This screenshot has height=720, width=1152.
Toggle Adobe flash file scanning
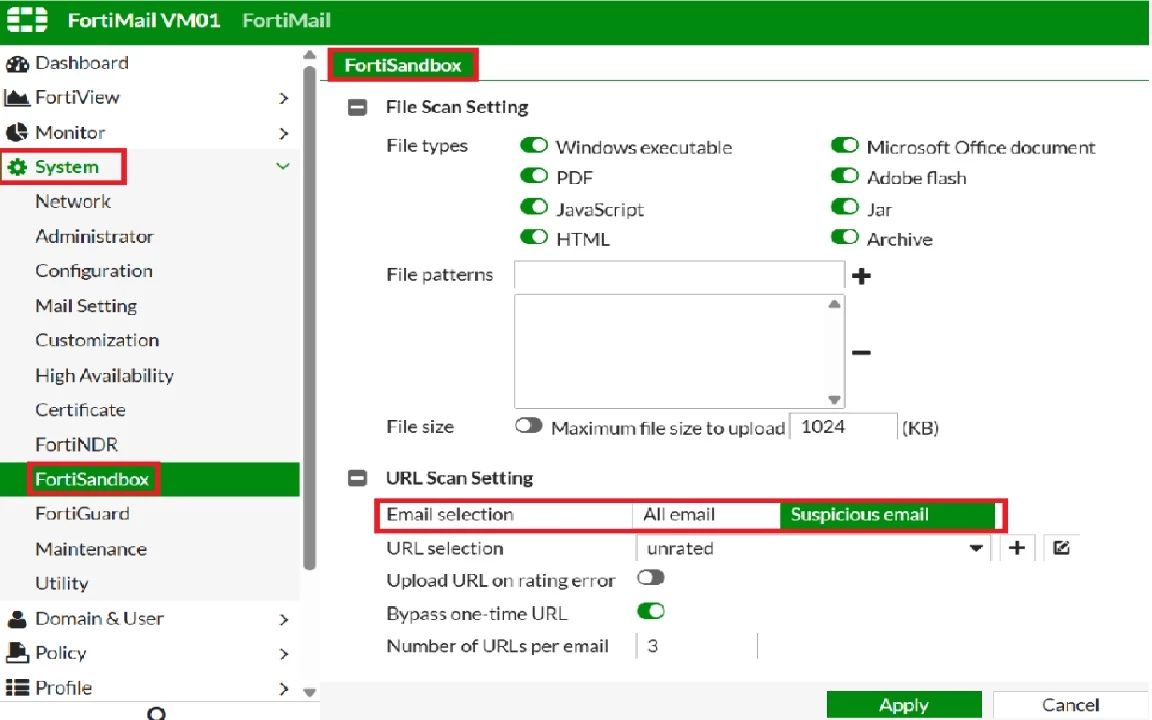tap(845, 176)
